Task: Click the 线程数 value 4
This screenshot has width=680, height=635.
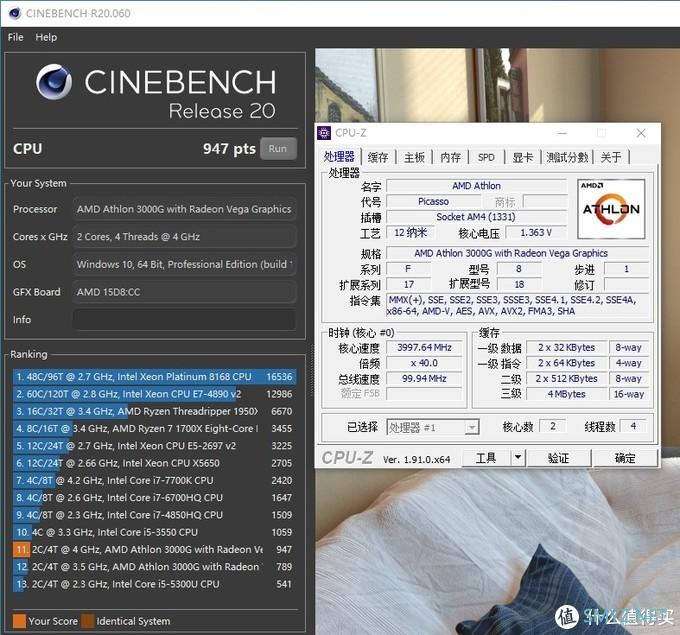Action: pos(633,426)
